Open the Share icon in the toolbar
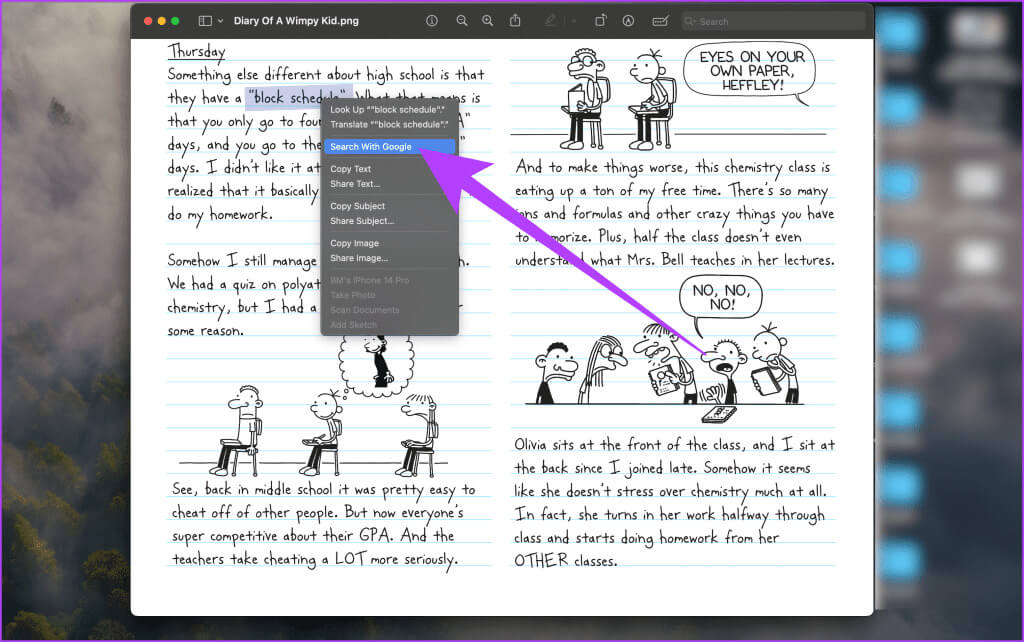This screenshot has height=642, width=1024. (x=515, y=21)
